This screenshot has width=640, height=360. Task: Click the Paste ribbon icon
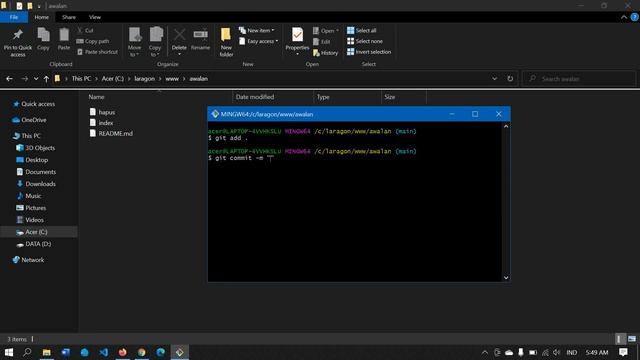click(x=64, y=40)
